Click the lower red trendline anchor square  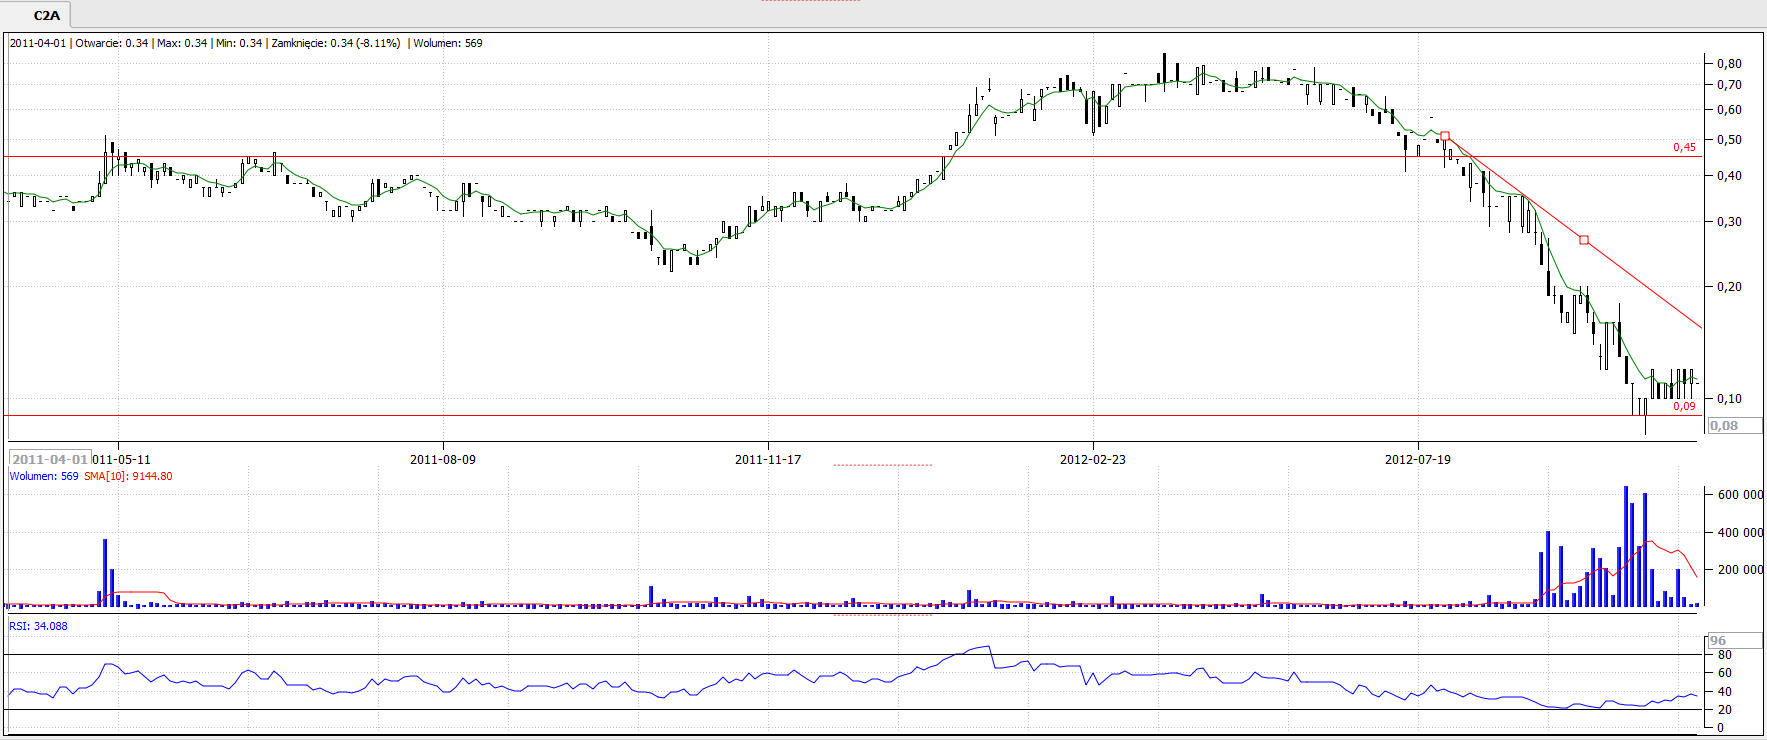[1584, 240]
